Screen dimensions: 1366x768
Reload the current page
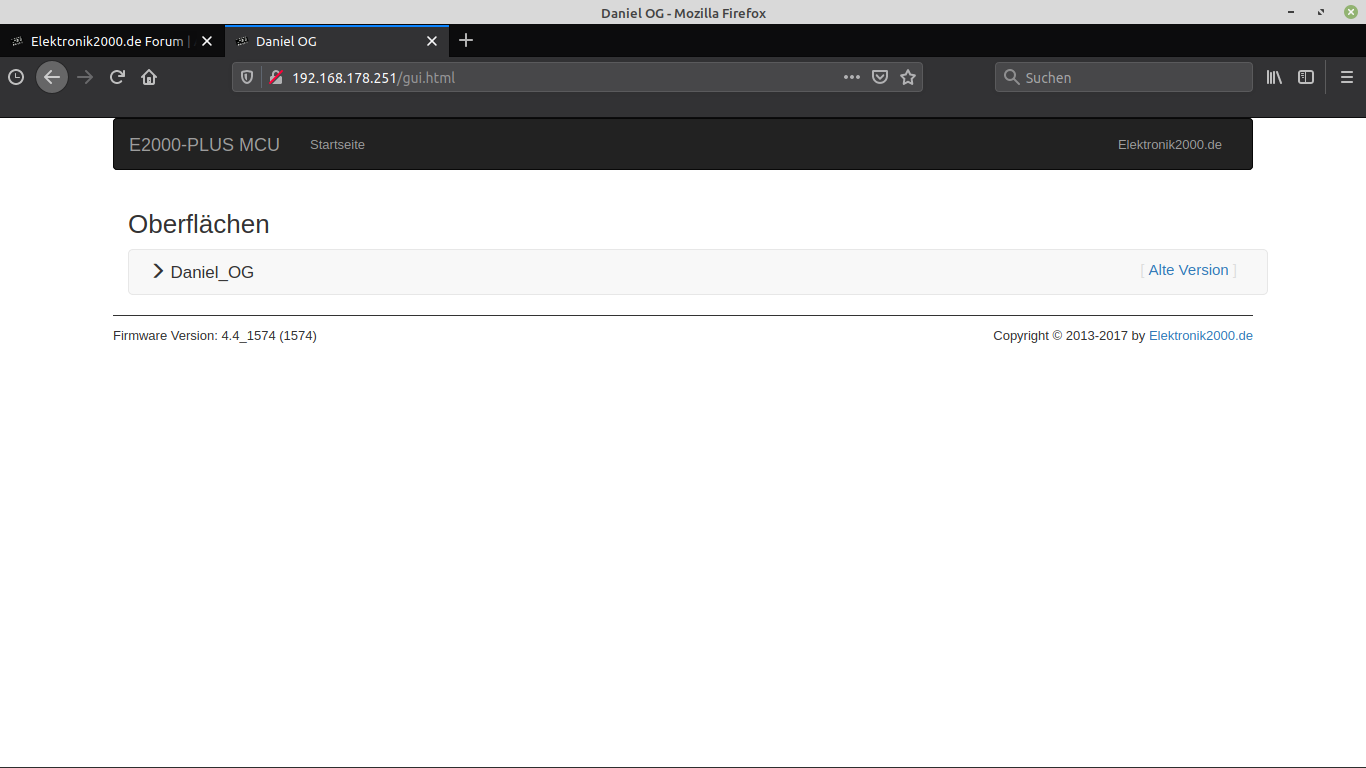117,77
